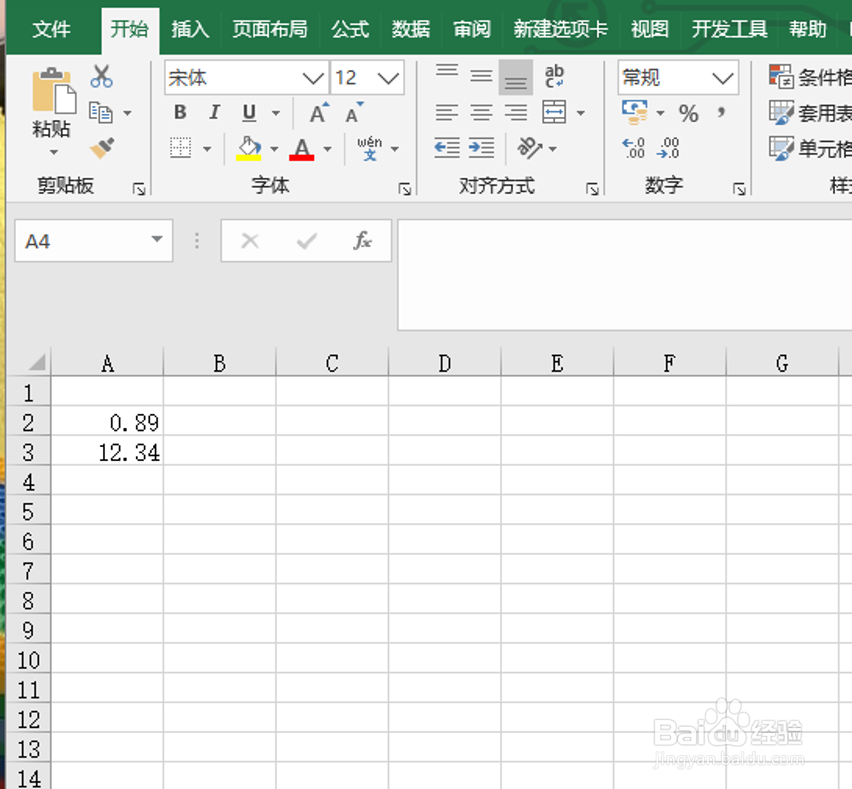Expand the borders dropdown arrow
Viewport: 852px width, 789px height.
[x=207, y=148]
